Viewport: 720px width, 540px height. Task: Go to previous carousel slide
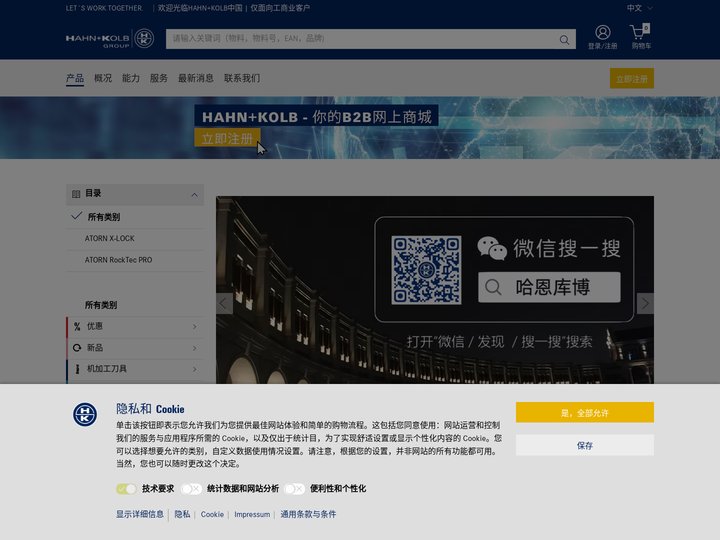(x=224, y=304)
